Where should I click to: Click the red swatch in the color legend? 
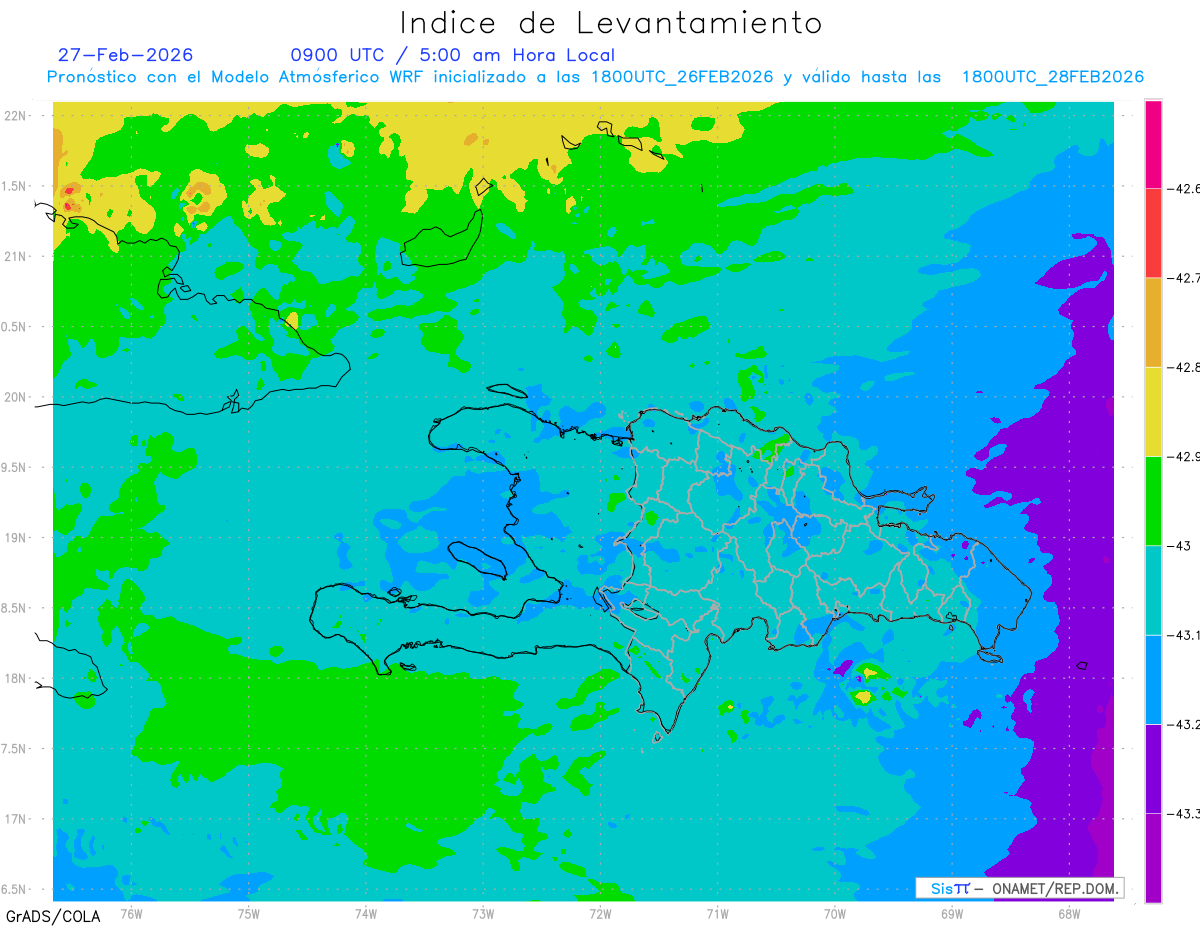(1153, 233)
